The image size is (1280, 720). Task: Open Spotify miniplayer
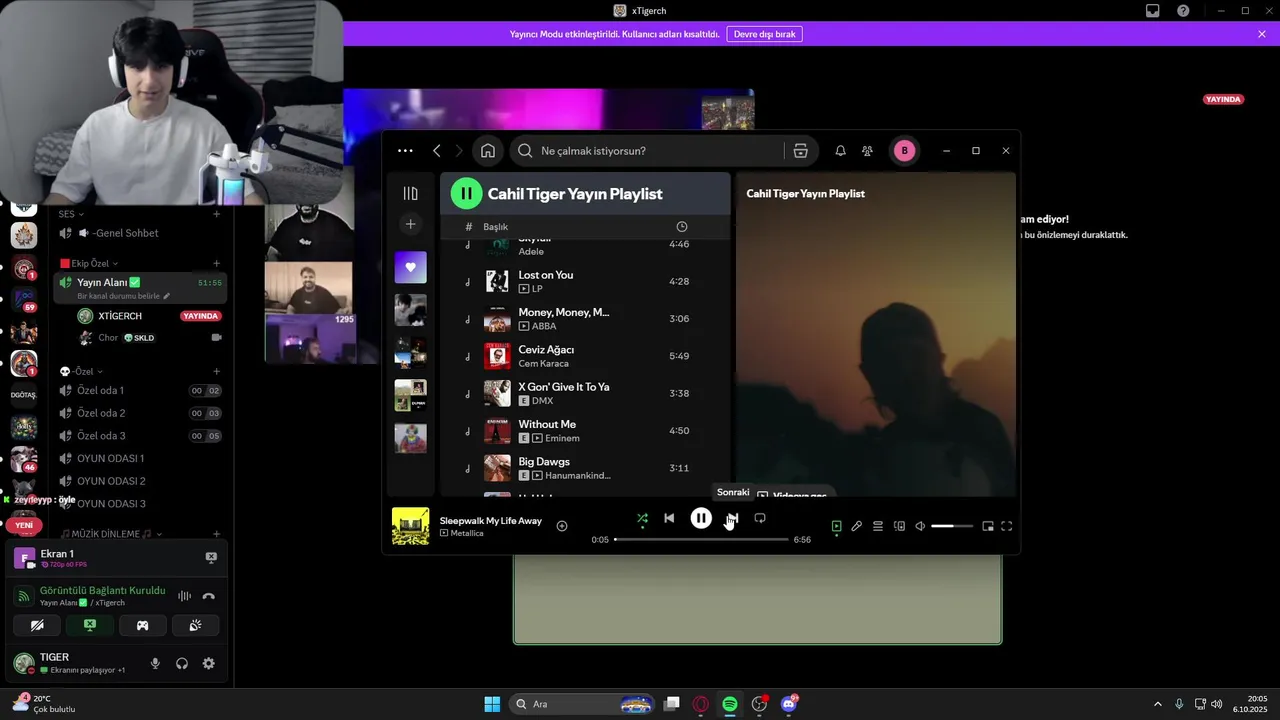988,526
